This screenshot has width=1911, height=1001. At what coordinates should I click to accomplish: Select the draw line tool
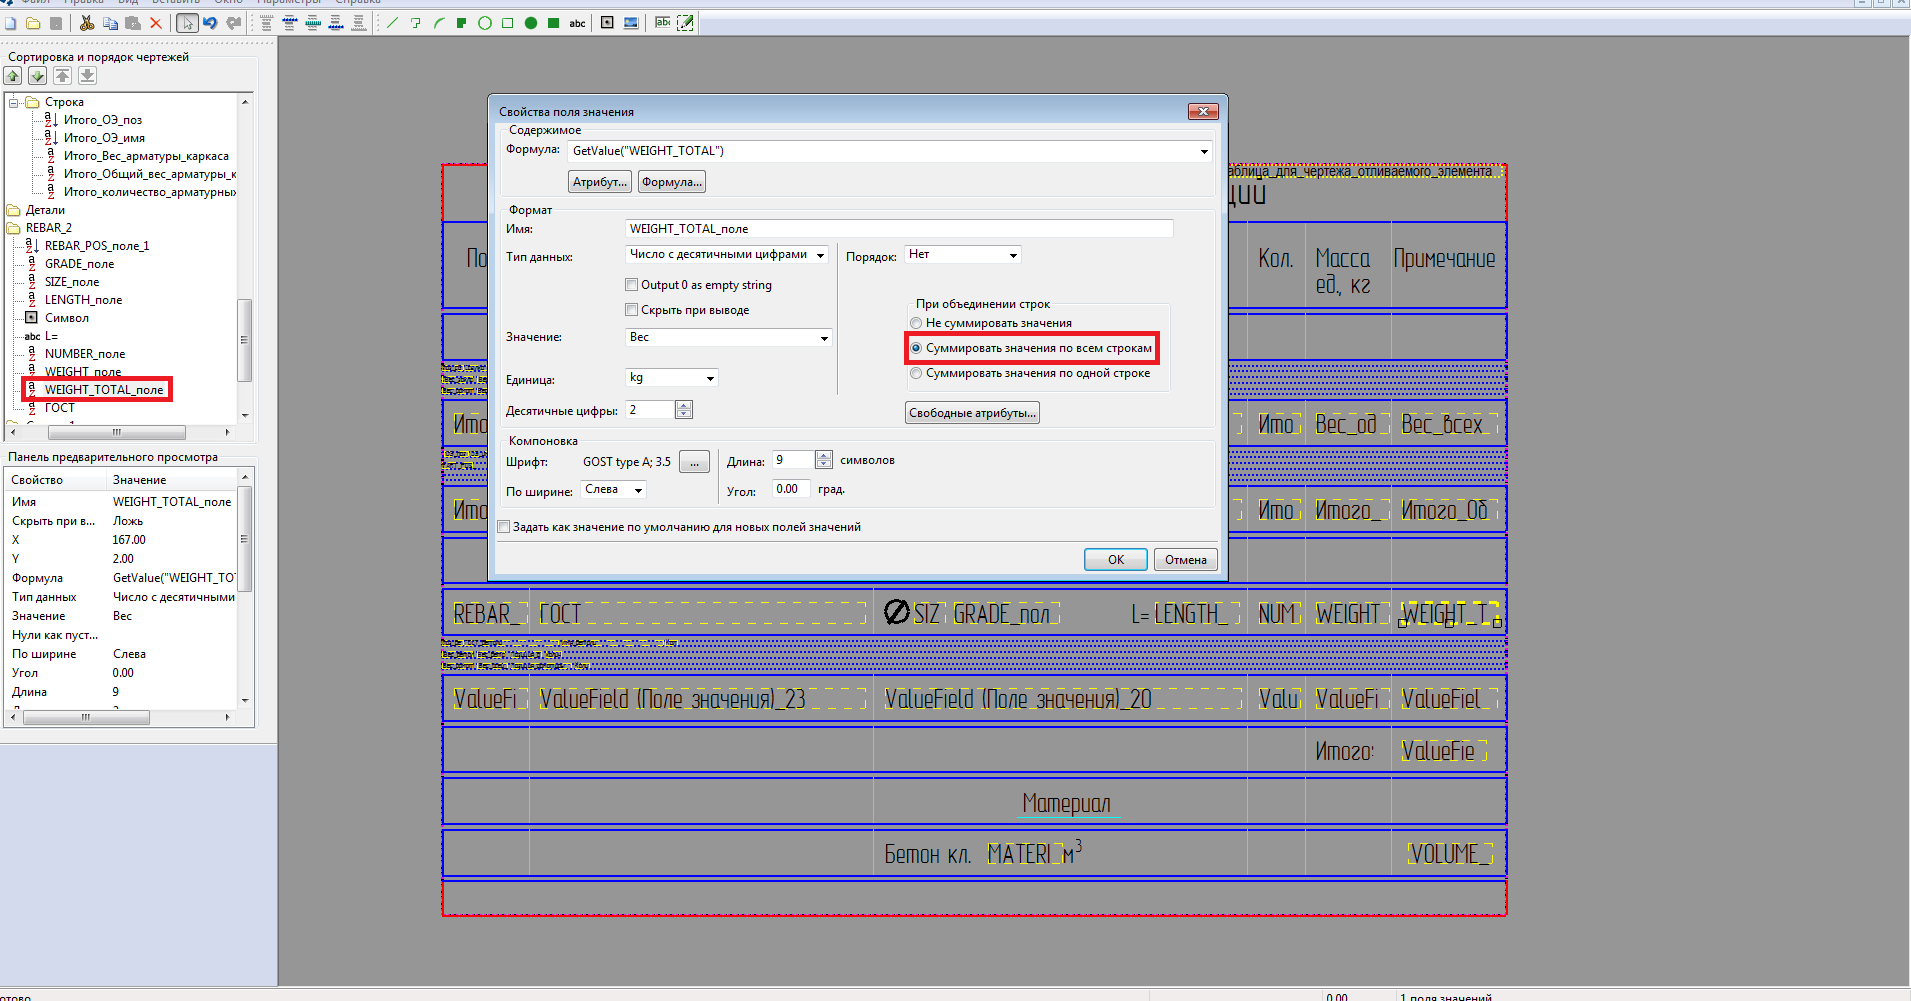point(392,23)
